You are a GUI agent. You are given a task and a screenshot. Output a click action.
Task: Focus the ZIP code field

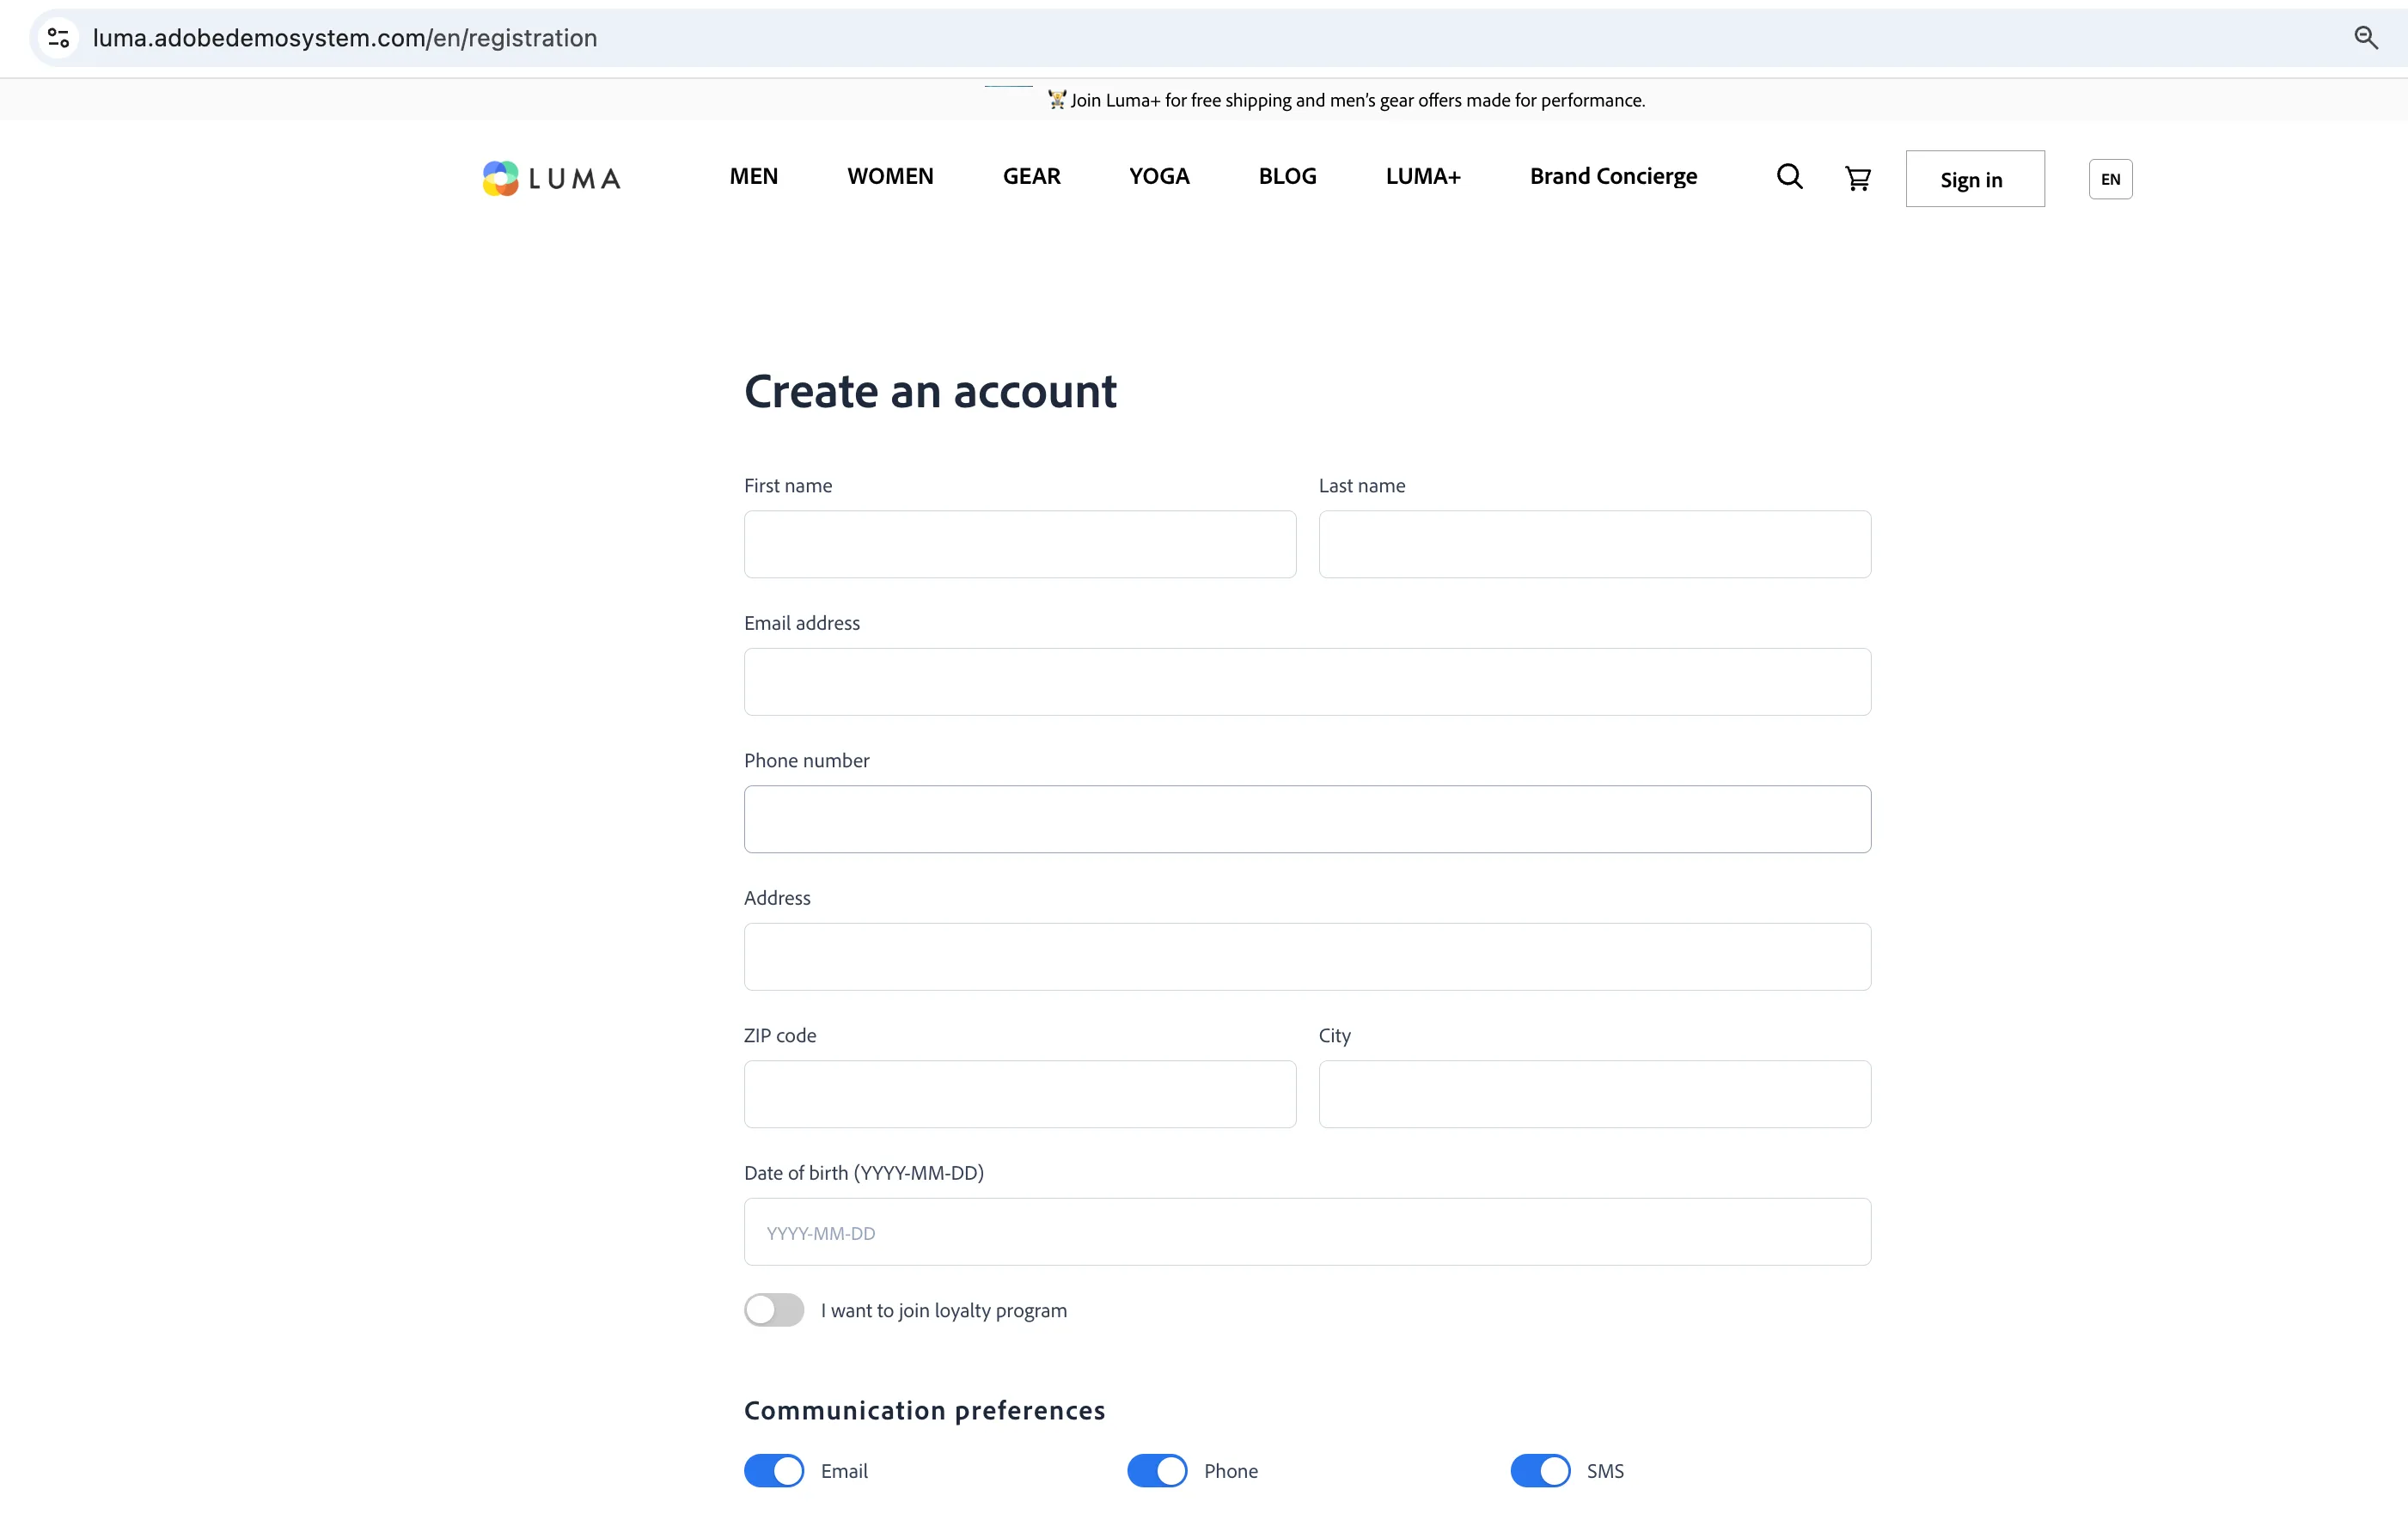click(x=1020, y=1094)
